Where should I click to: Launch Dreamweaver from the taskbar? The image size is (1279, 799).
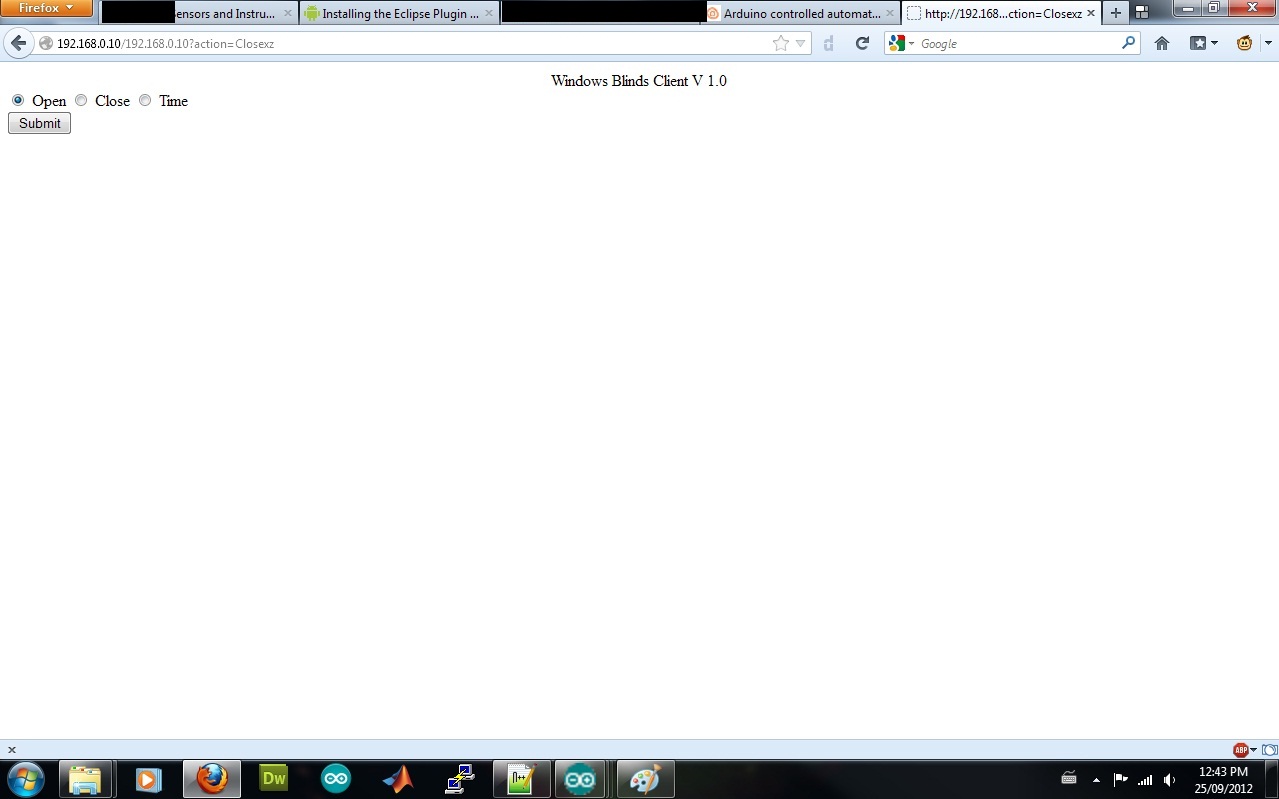[x=273, y=779]
